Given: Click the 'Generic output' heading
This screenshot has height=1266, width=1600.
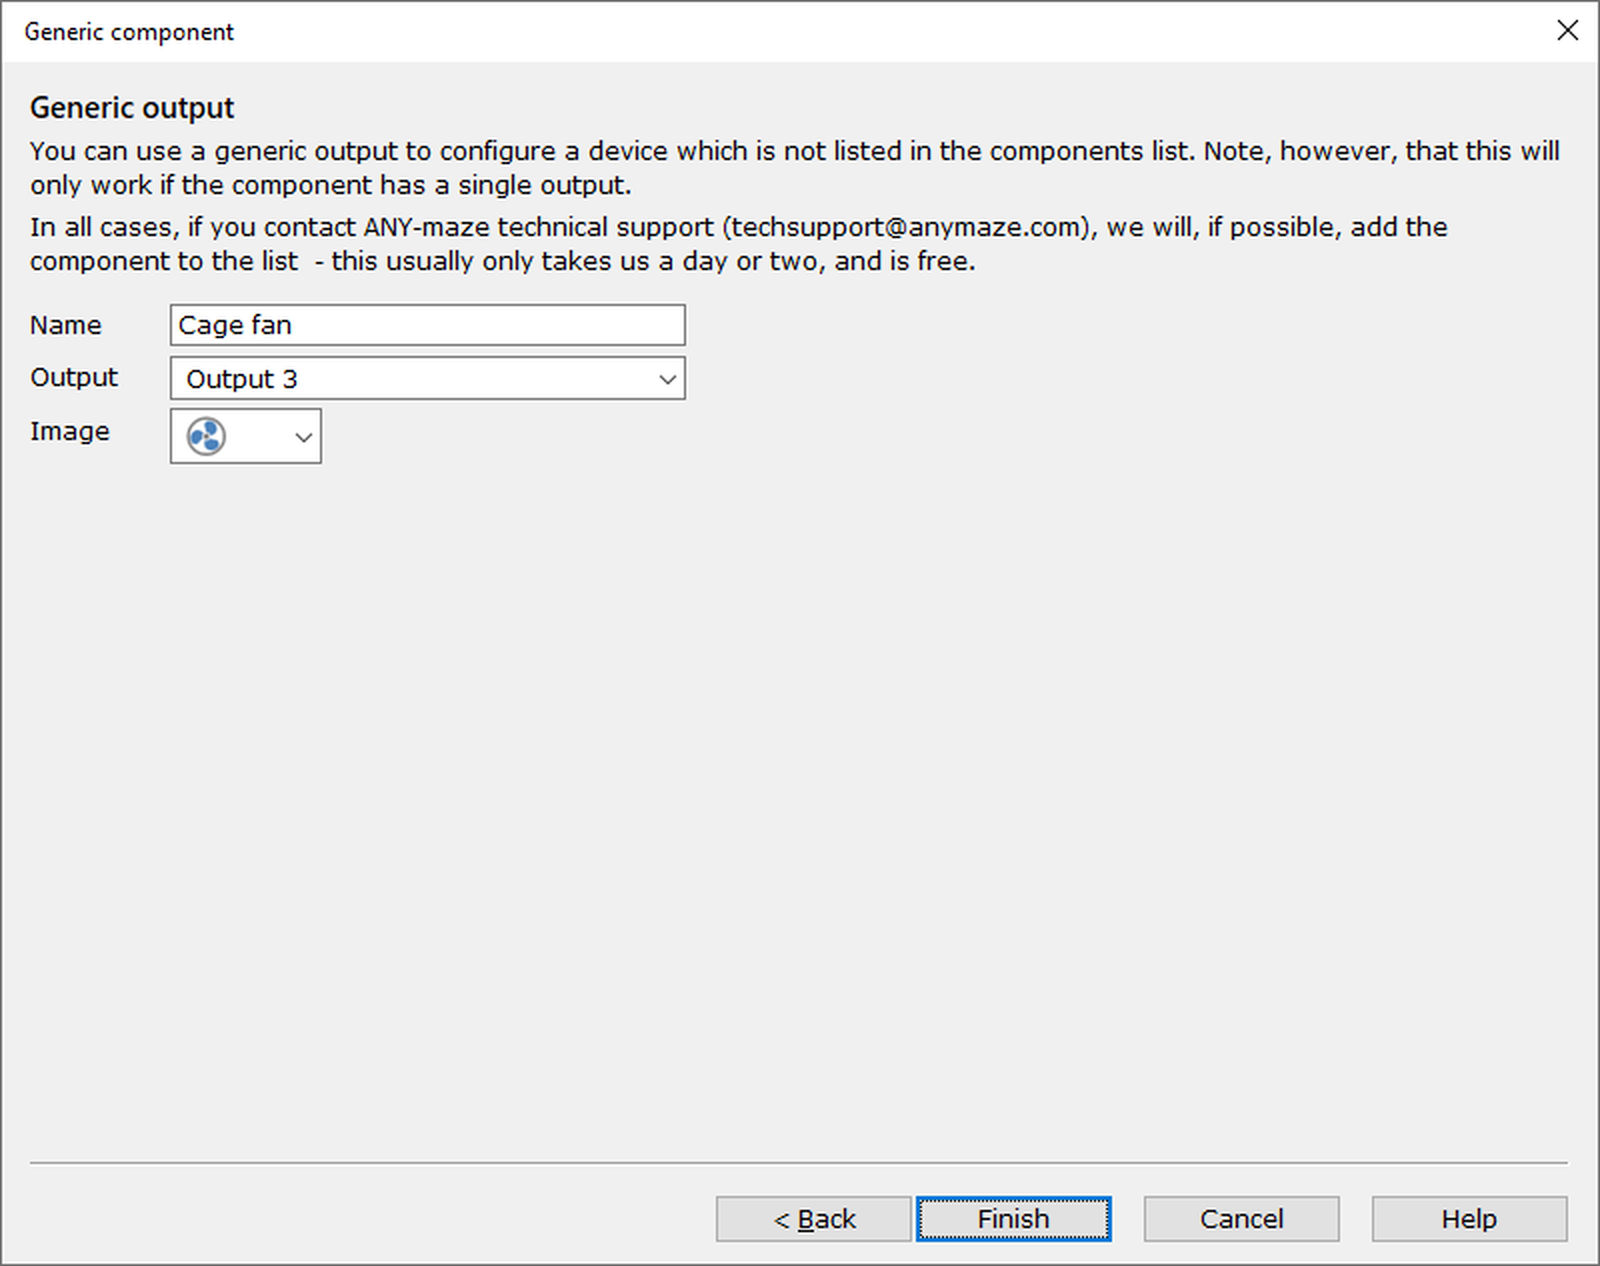Looking at the screenshot, I should point(132,107).
